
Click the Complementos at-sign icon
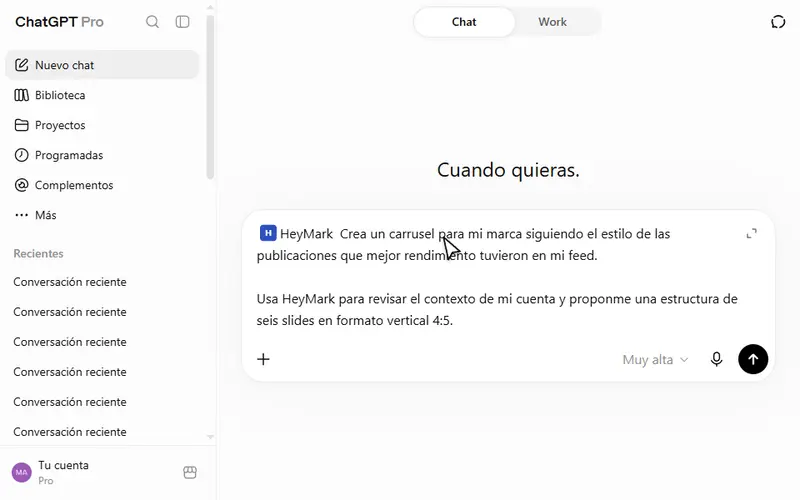[x=21, y=185]
